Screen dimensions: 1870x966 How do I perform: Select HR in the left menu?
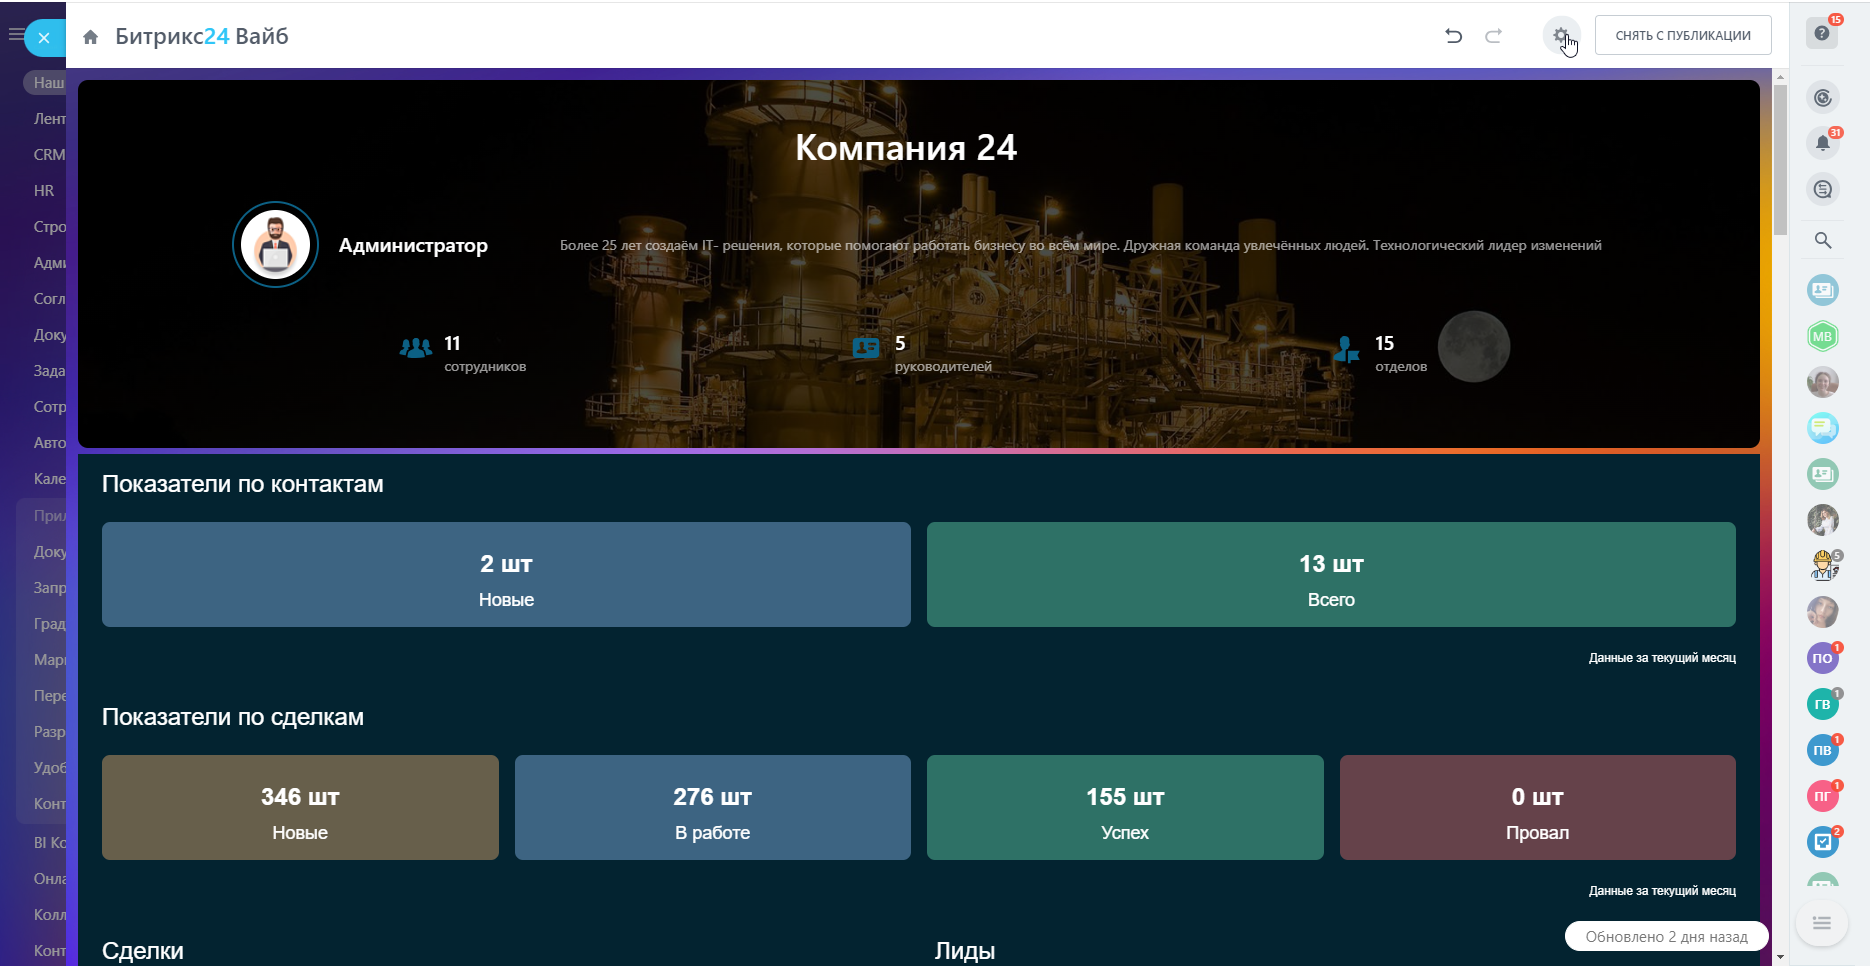pos(44,191)
